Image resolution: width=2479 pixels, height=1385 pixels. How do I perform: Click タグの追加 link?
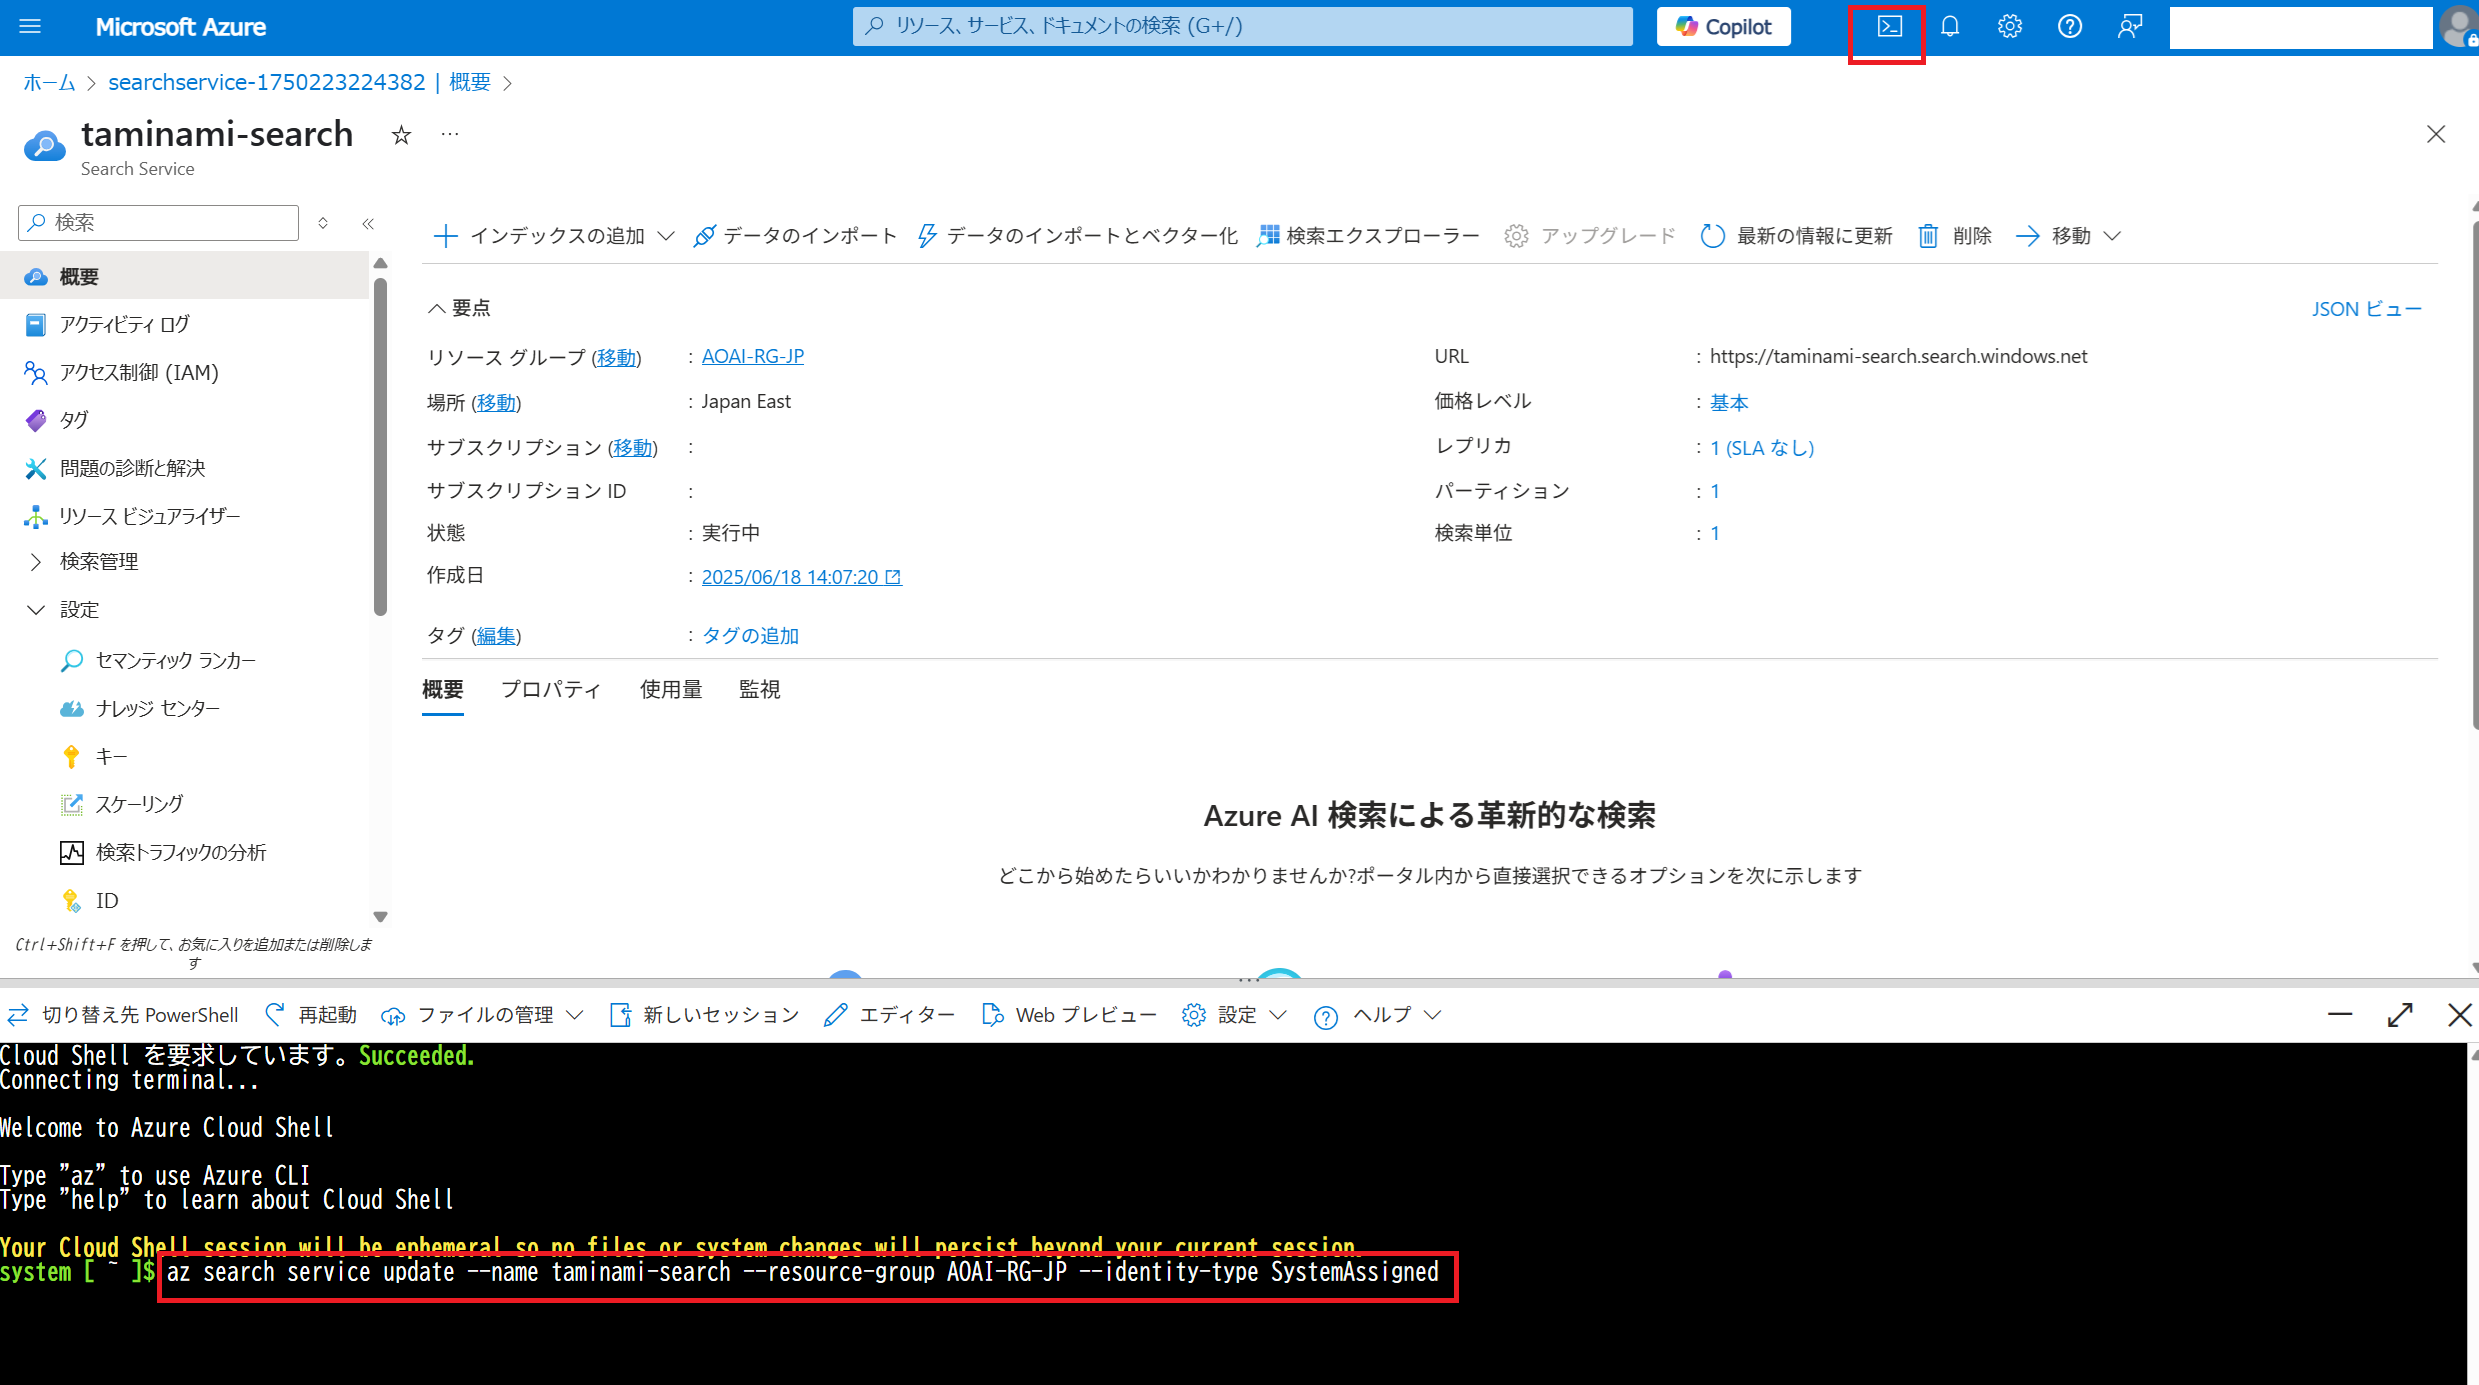click(750, 636)
